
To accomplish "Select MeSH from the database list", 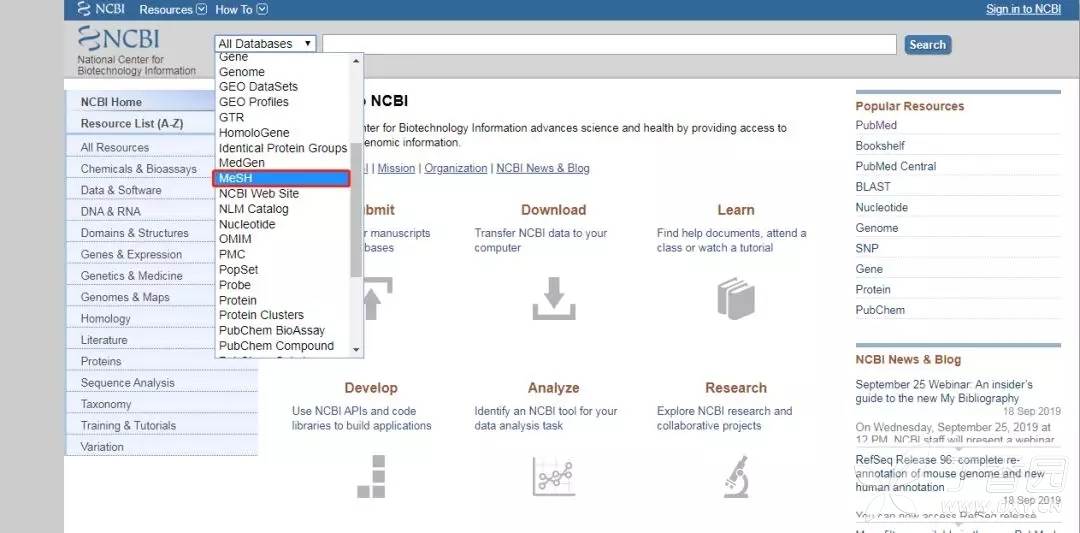I will tap(282, 178).
